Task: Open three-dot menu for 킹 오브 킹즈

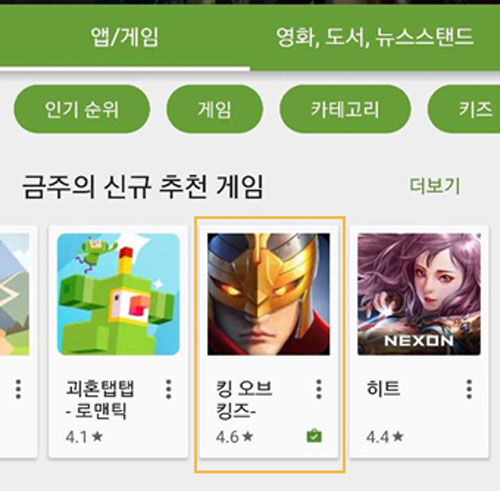Action: pyautogui.click(x=319, y=389)
